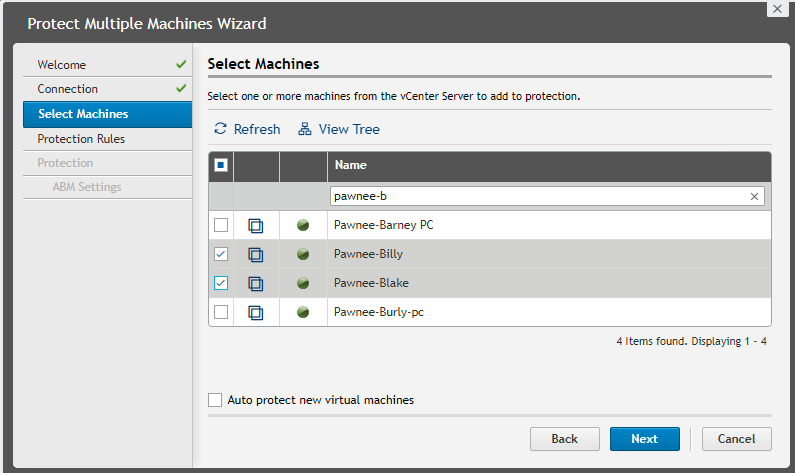Cancel the wizard
Viewport: 795px width, 473px height.
[737, 439]
